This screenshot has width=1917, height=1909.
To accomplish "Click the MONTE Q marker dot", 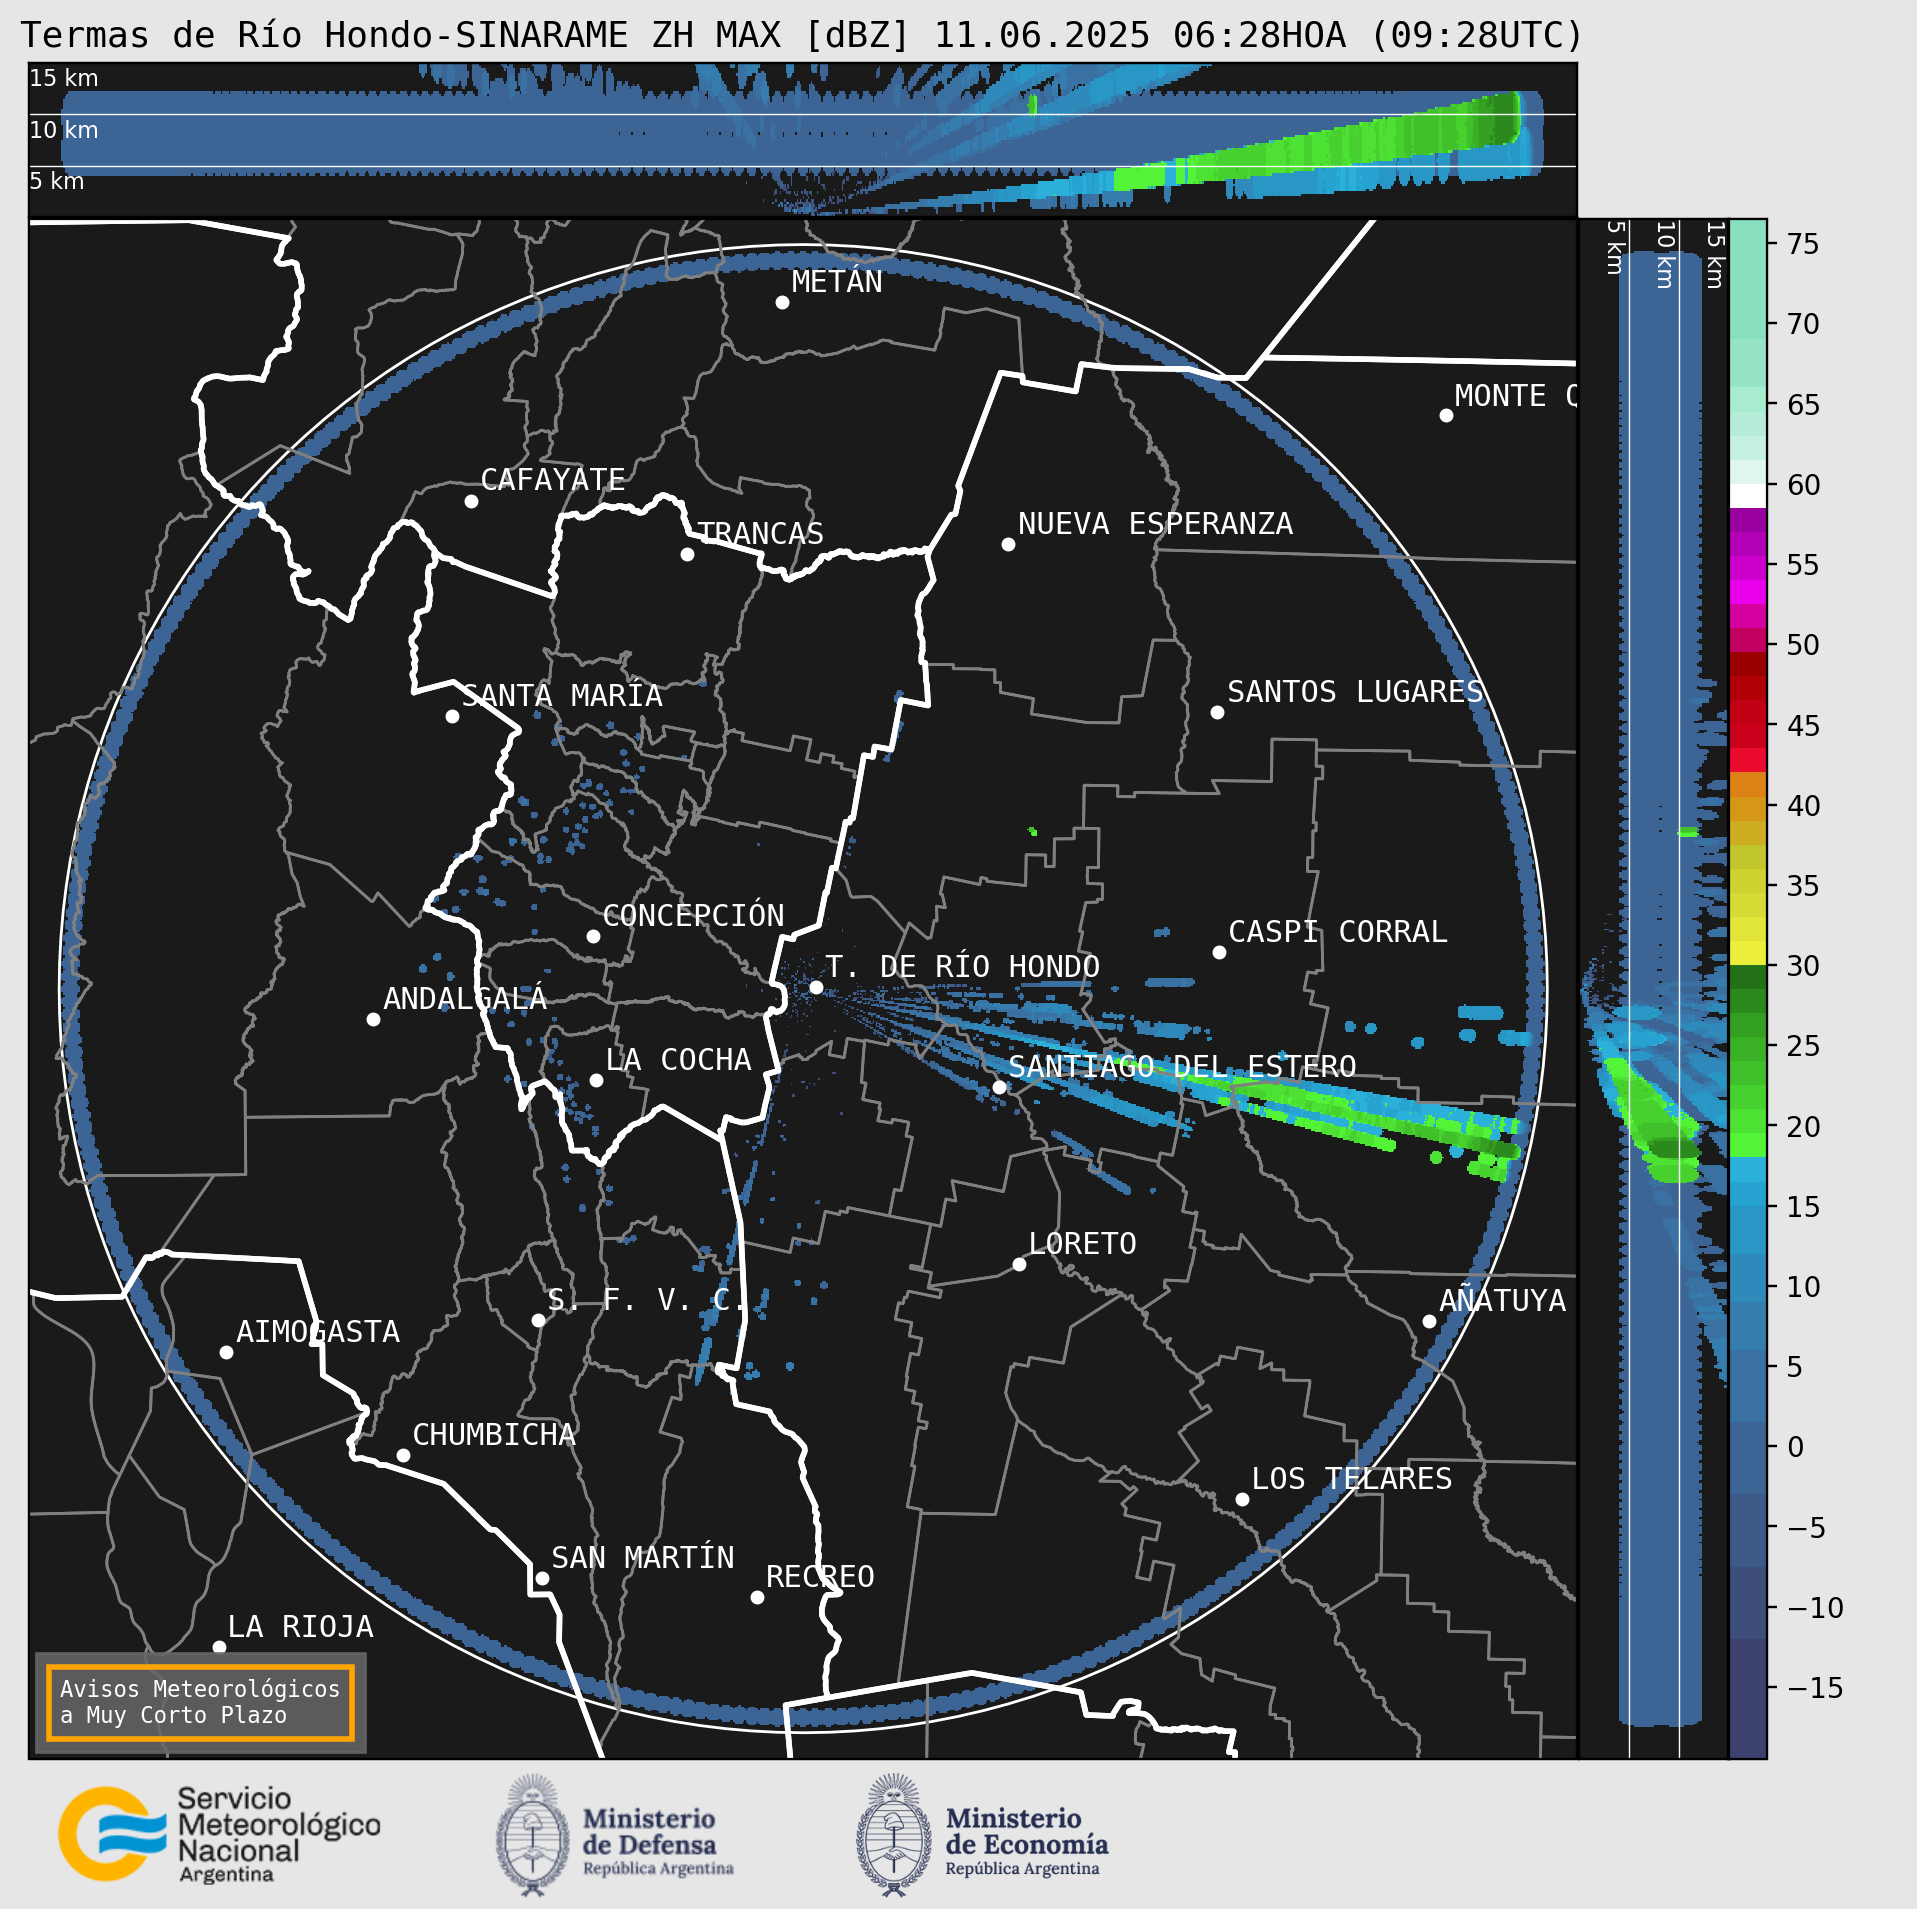I will coord(1446,415).
